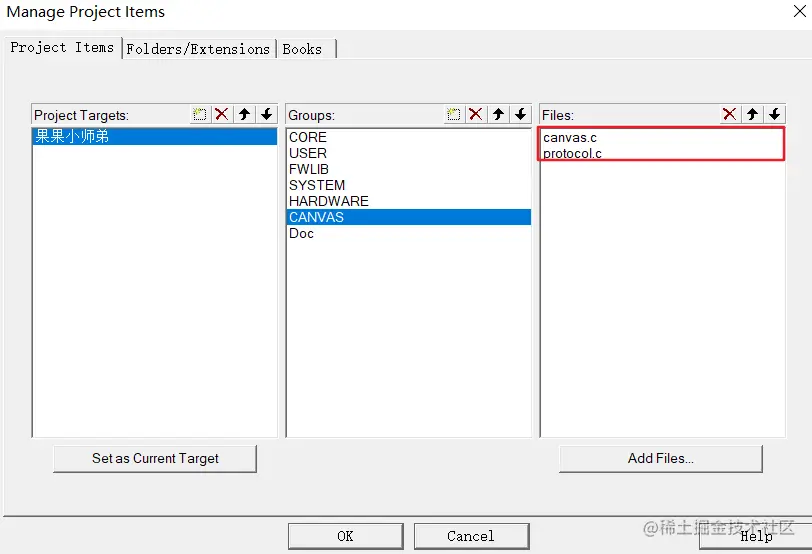
Task: Close the Manage Project Items dialog
Action: [800, 11]
